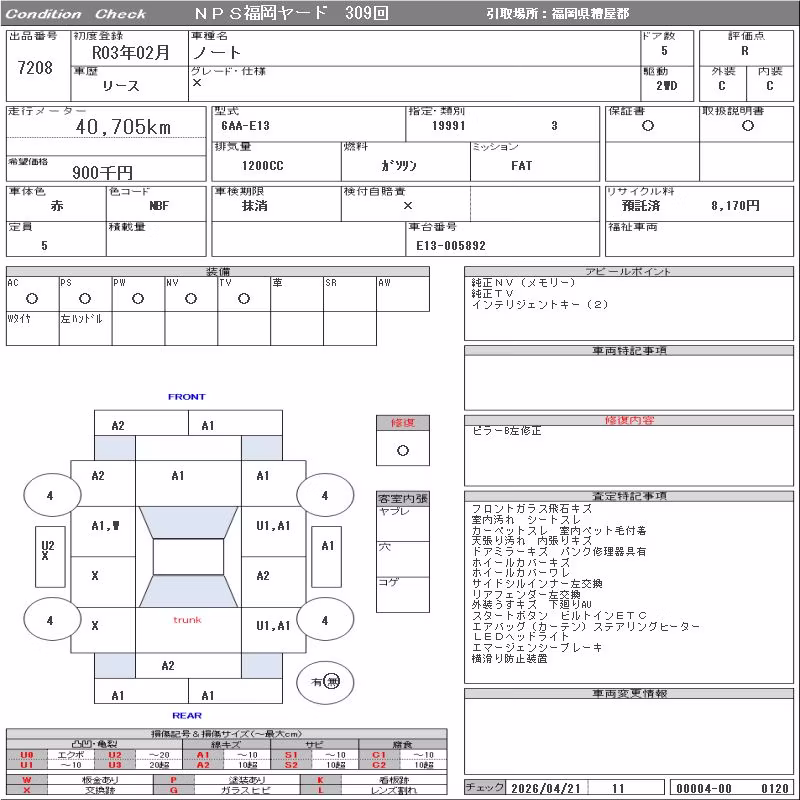Click the TV equipment circle mark
Screen dimensions: 800x800
point(244,299)
